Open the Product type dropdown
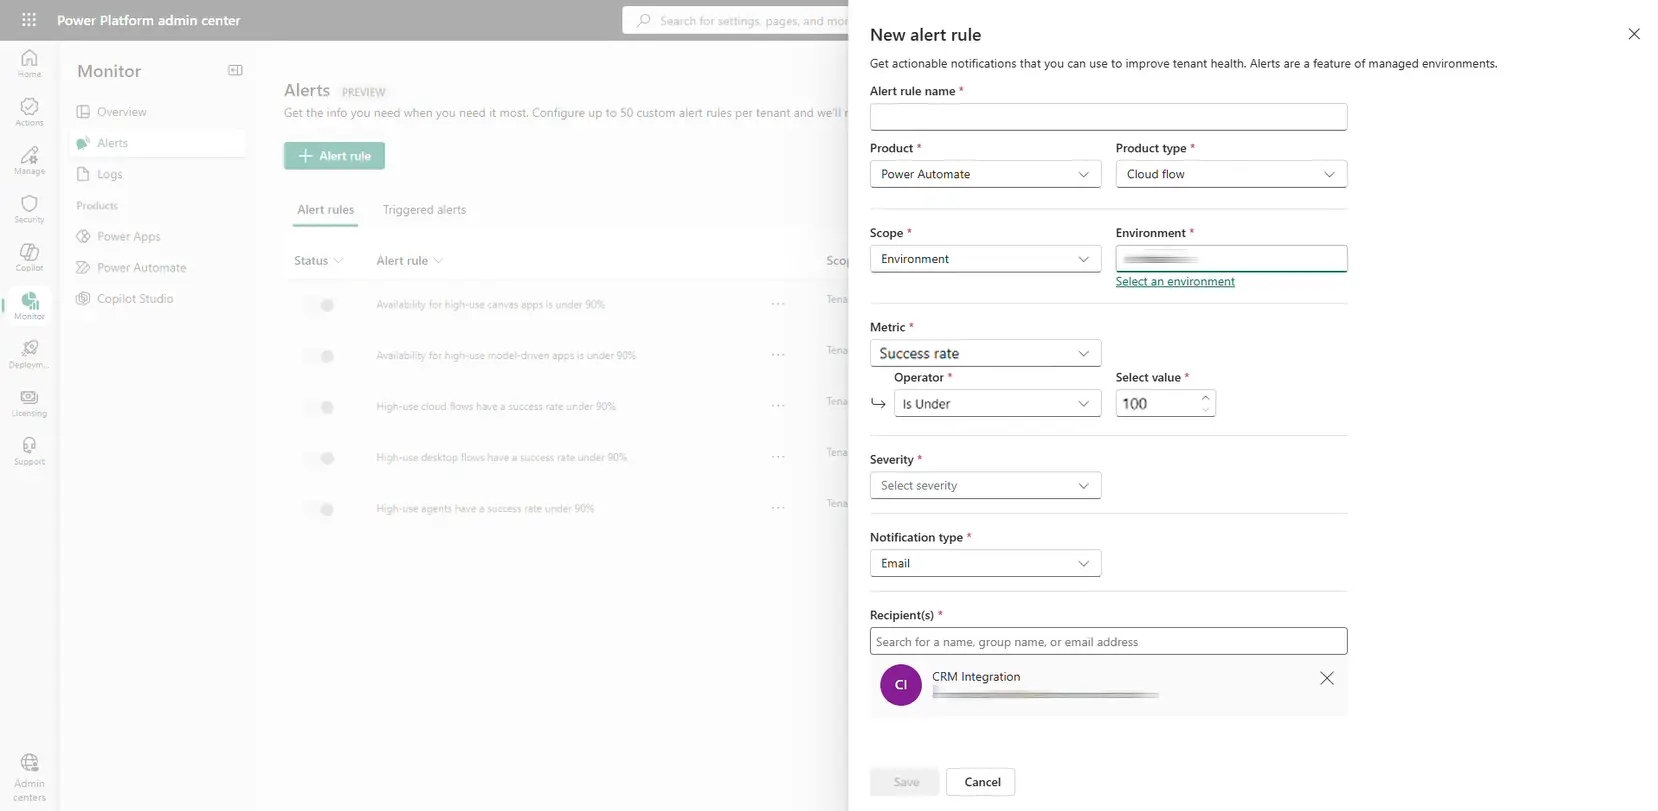Screen dimensions: 1658x811 [x=1231, y=174]
